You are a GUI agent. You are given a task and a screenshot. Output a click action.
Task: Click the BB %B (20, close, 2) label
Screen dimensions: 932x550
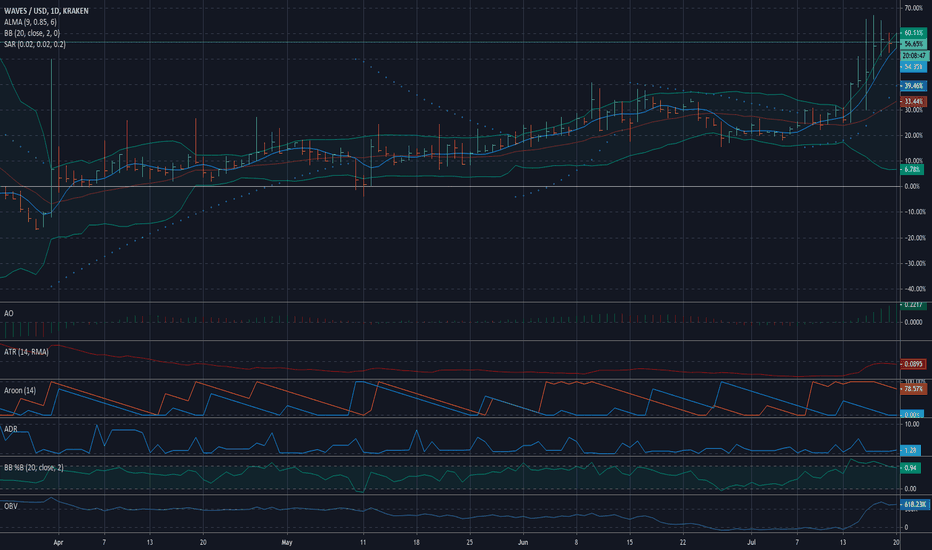pyautogui.click(x=33, y=468)
